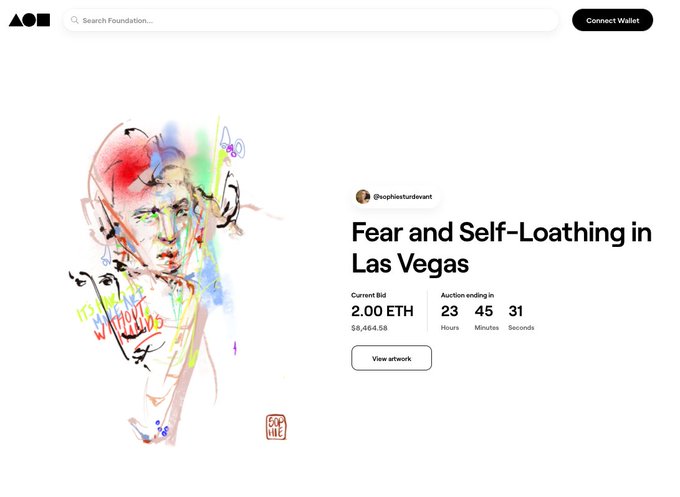Click the Current Bid label

click(369, 295)
